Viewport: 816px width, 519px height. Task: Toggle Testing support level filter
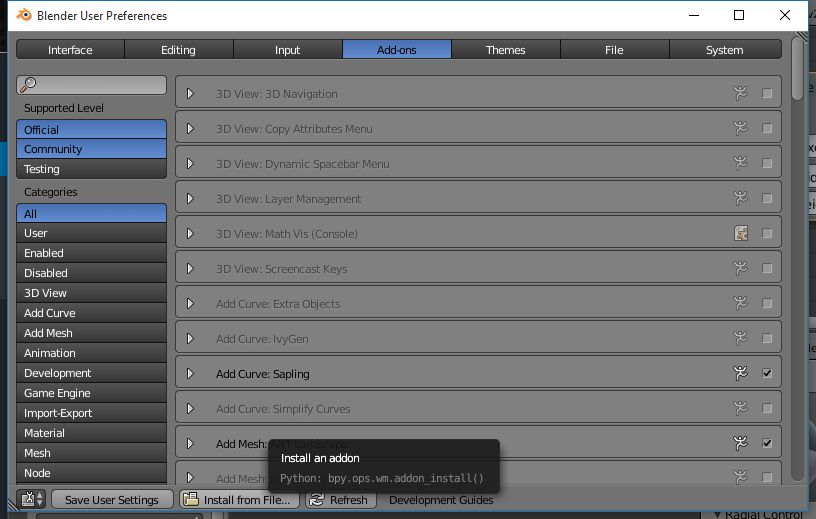coord(92,169)
